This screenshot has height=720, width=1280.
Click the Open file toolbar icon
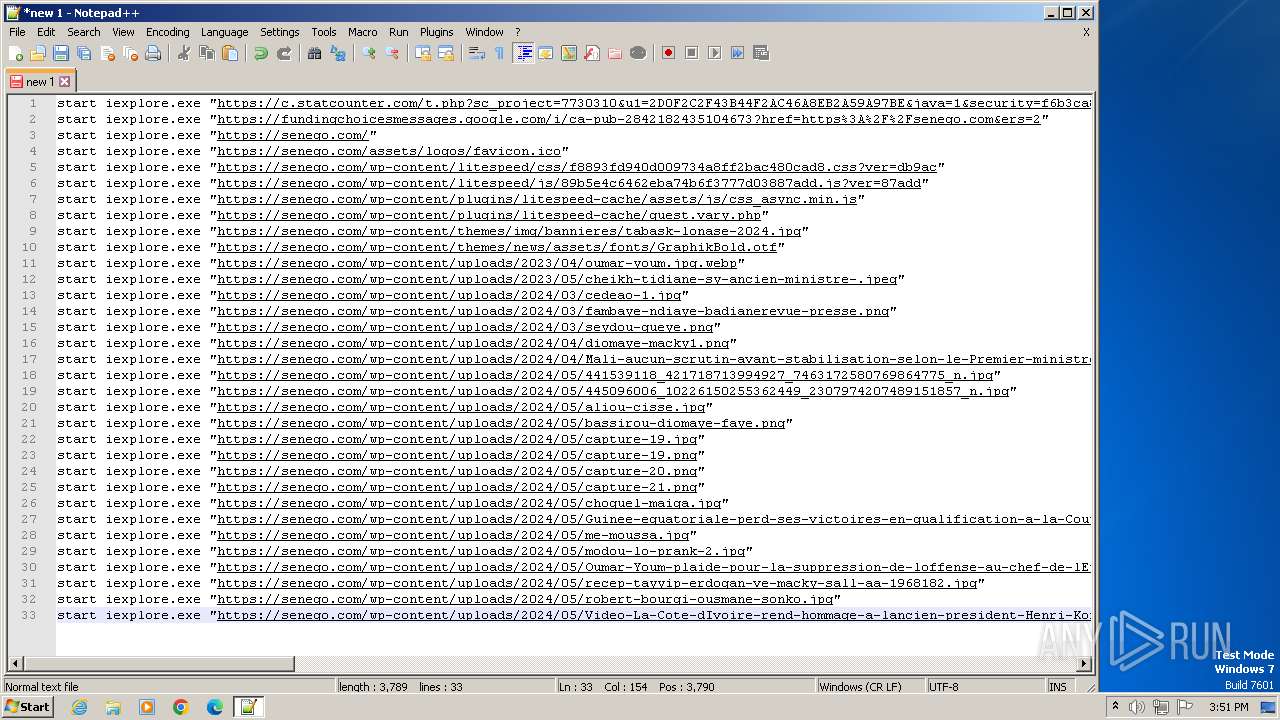(x=38, y=53)
